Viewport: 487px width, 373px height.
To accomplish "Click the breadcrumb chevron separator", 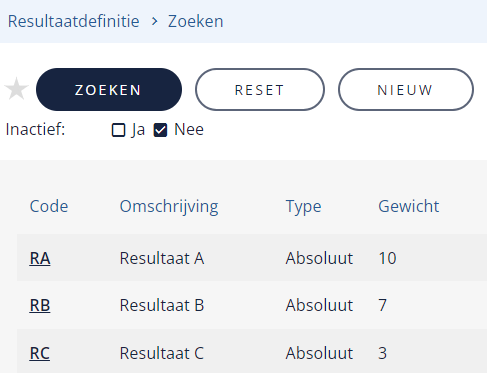I will tap(154, 21).
